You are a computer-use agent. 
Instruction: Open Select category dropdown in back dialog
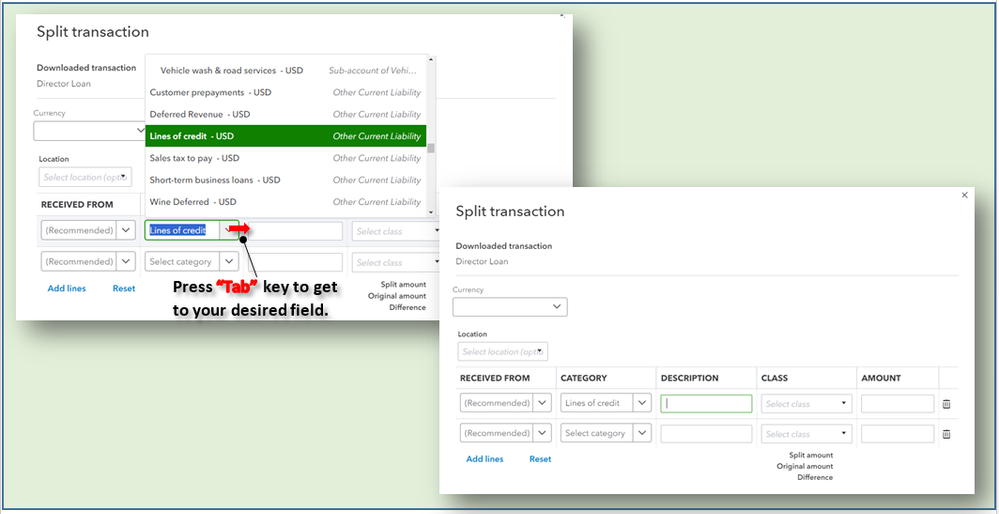coord(229,261)
